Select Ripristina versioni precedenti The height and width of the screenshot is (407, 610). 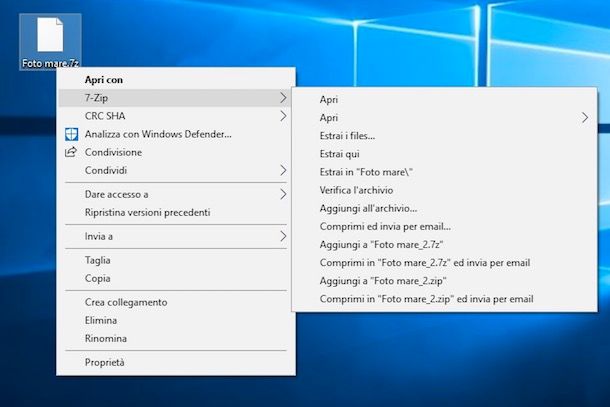pos(176,212)
